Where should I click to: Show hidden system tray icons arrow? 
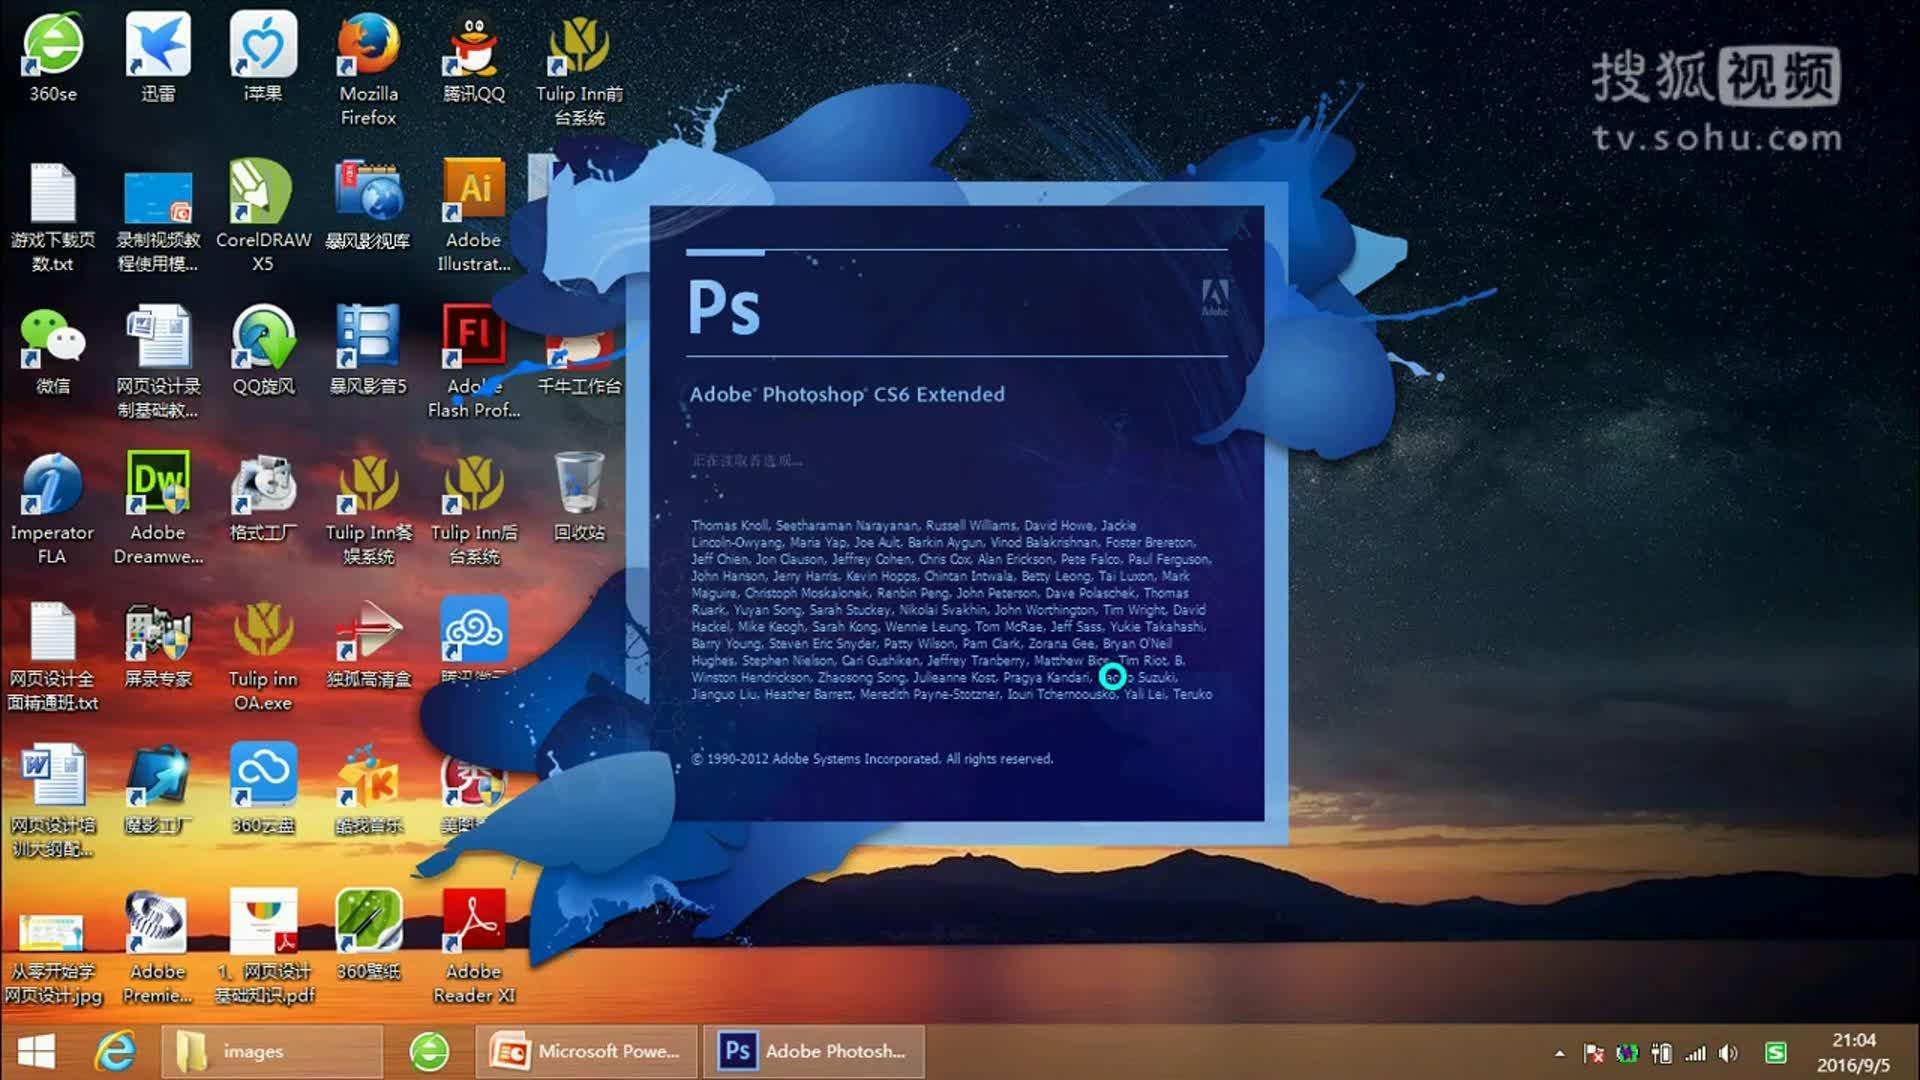[x=1559, y=1053]
